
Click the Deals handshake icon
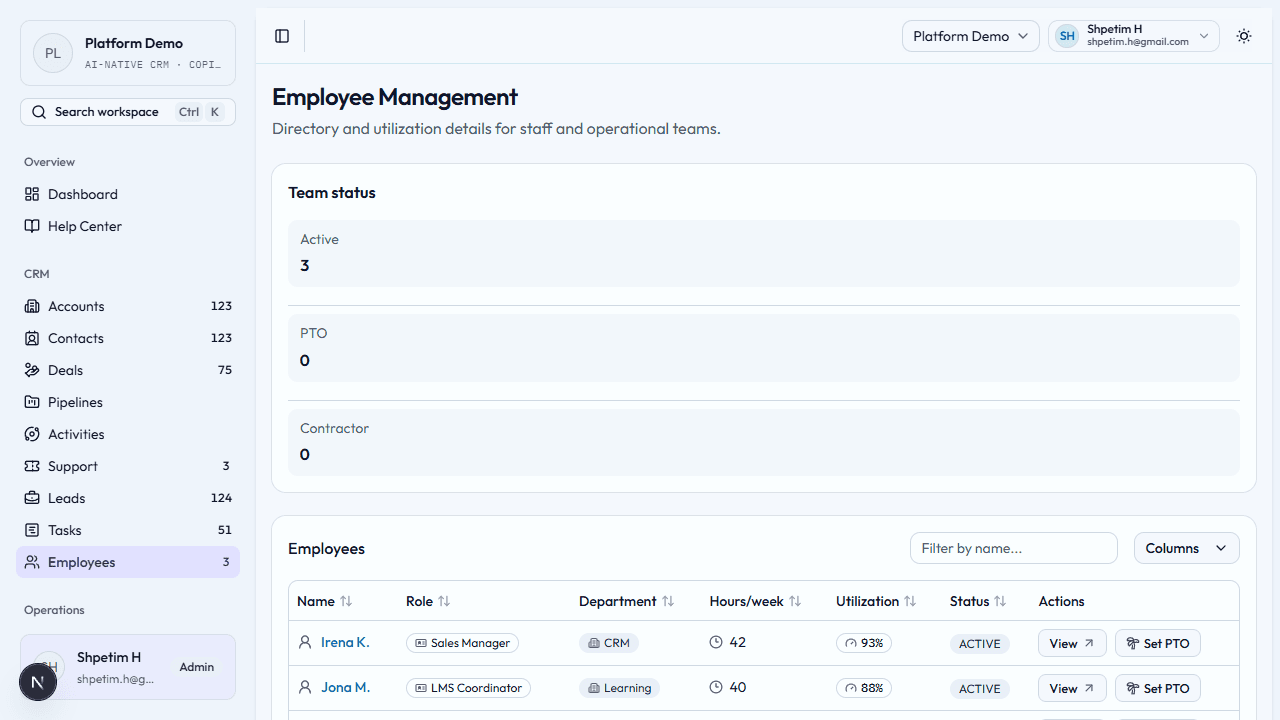pyautogui.click(x=33, y=370)
